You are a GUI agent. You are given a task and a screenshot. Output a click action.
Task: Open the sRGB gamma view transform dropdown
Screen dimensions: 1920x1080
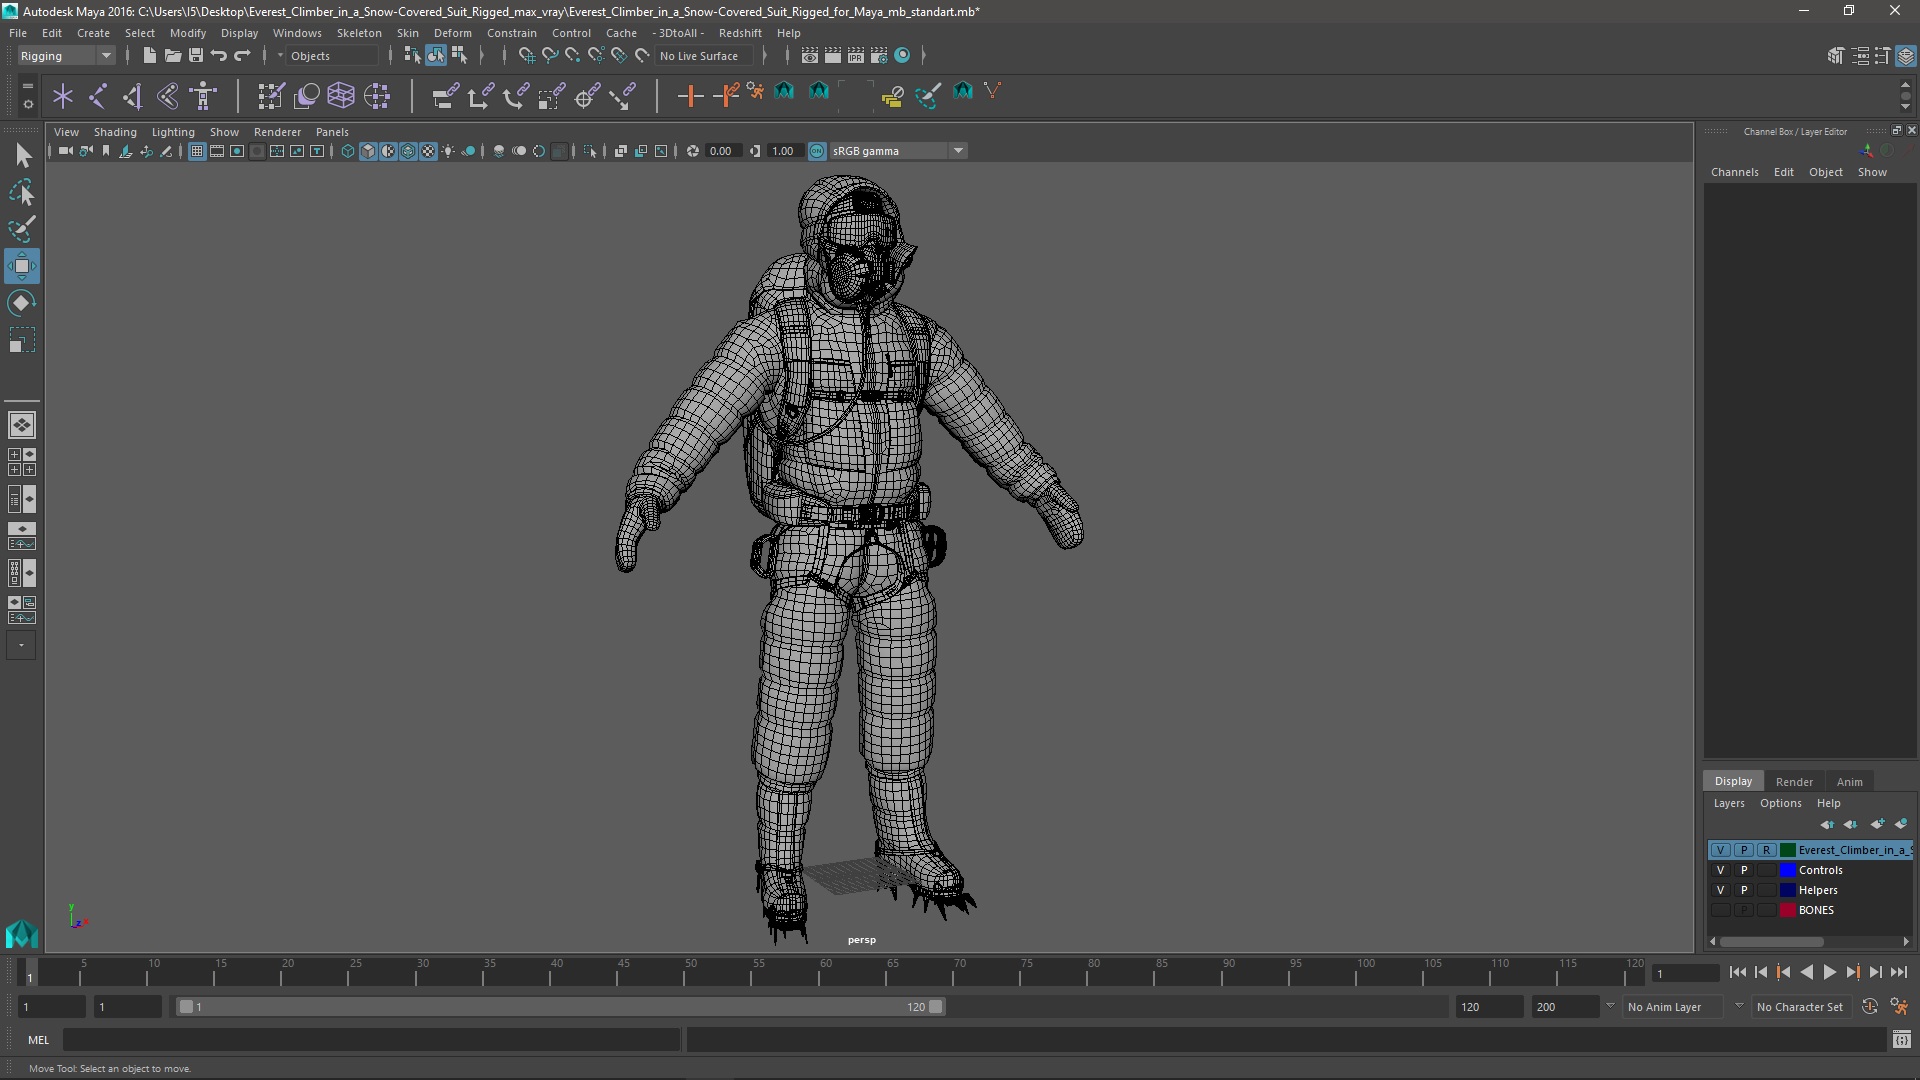[898, 151]
